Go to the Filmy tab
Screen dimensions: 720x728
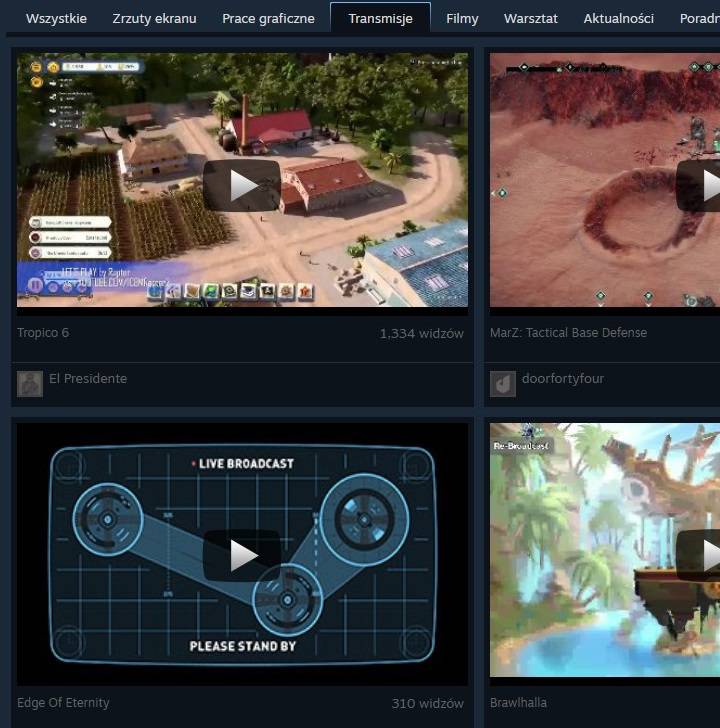coord(462,18)
